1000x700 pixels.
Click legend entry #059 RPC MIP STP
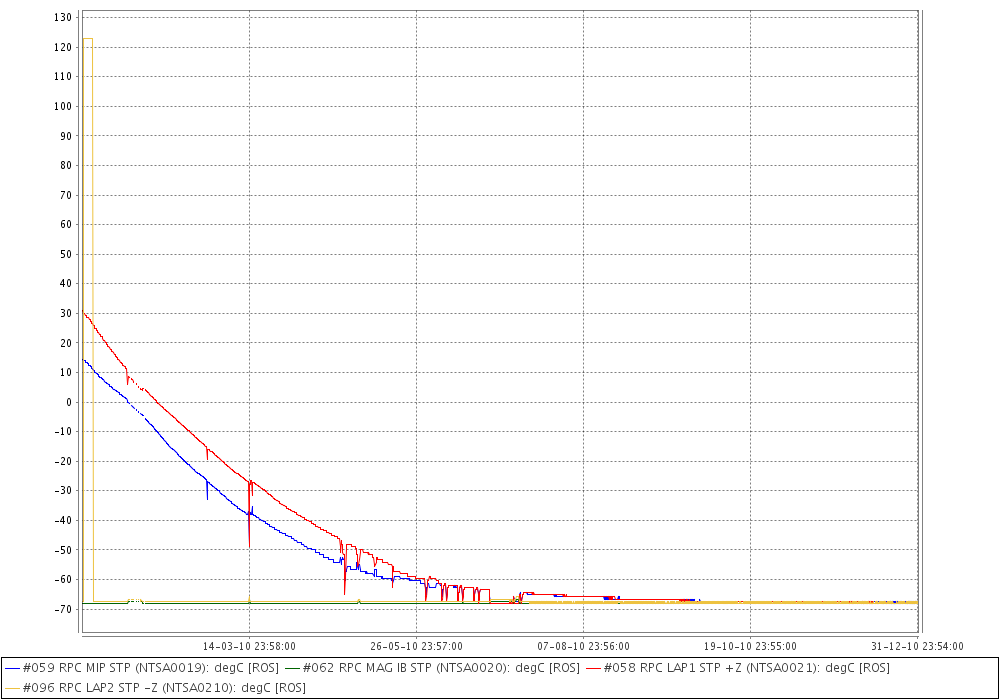coord(142,667)
